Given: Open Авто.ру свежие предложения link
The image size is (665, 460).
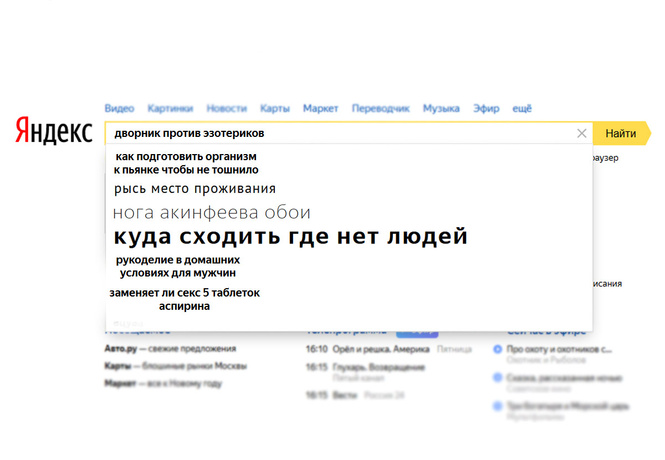Looking at the screenshot, I should pyautogui.click(x=170, y=348).
